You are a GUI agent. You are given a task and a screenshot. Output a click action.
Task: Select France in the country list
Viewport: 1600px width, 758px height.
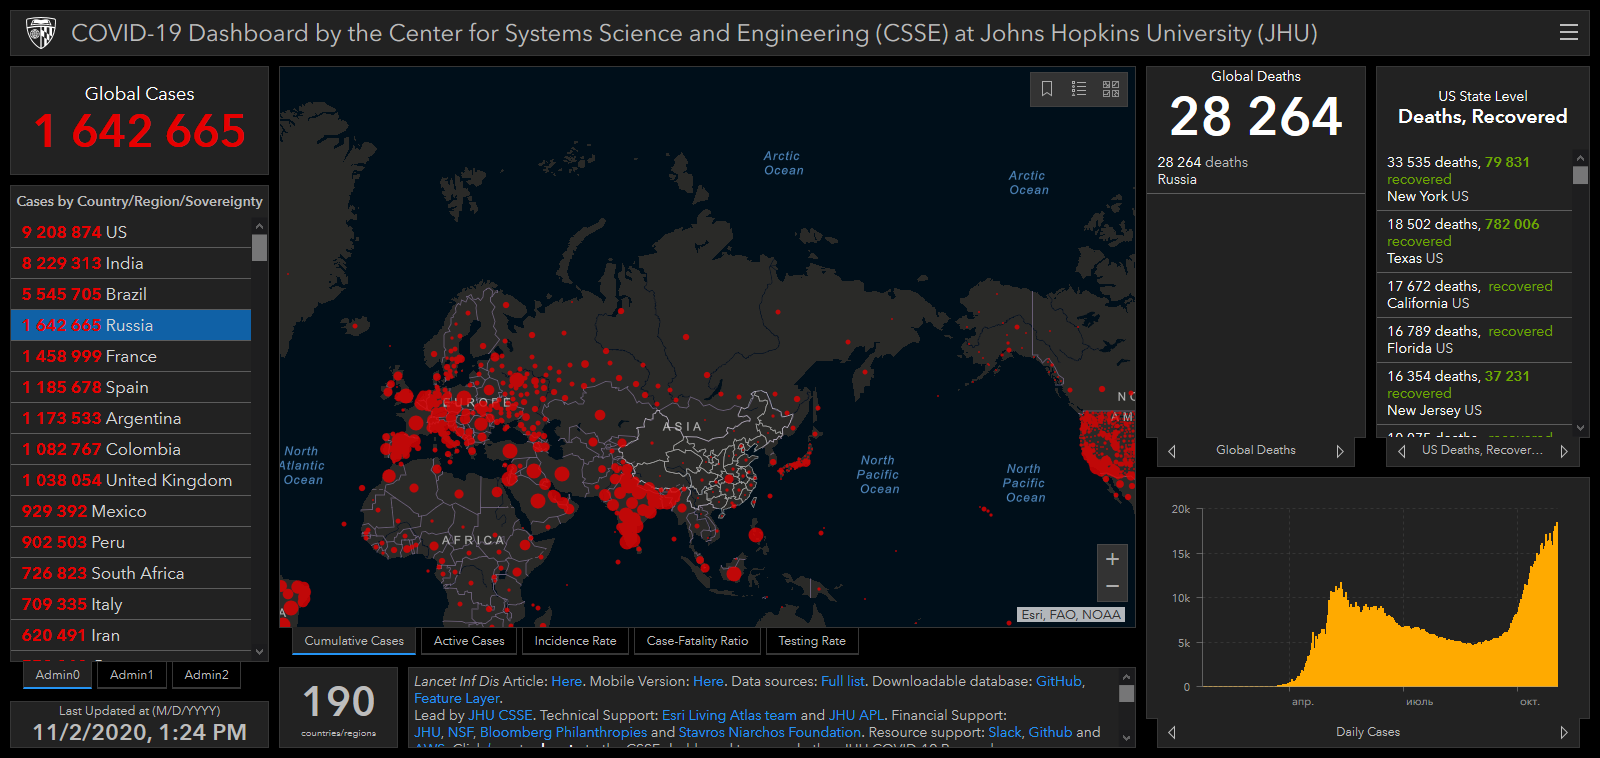(x=131, y=356)
